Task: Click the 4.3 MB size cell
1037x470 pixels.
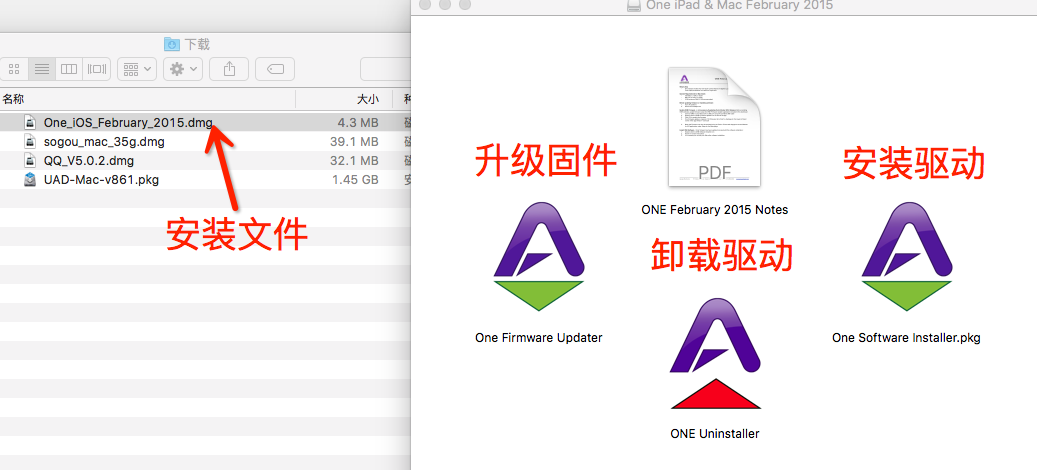Action: (x=358, y=122)
